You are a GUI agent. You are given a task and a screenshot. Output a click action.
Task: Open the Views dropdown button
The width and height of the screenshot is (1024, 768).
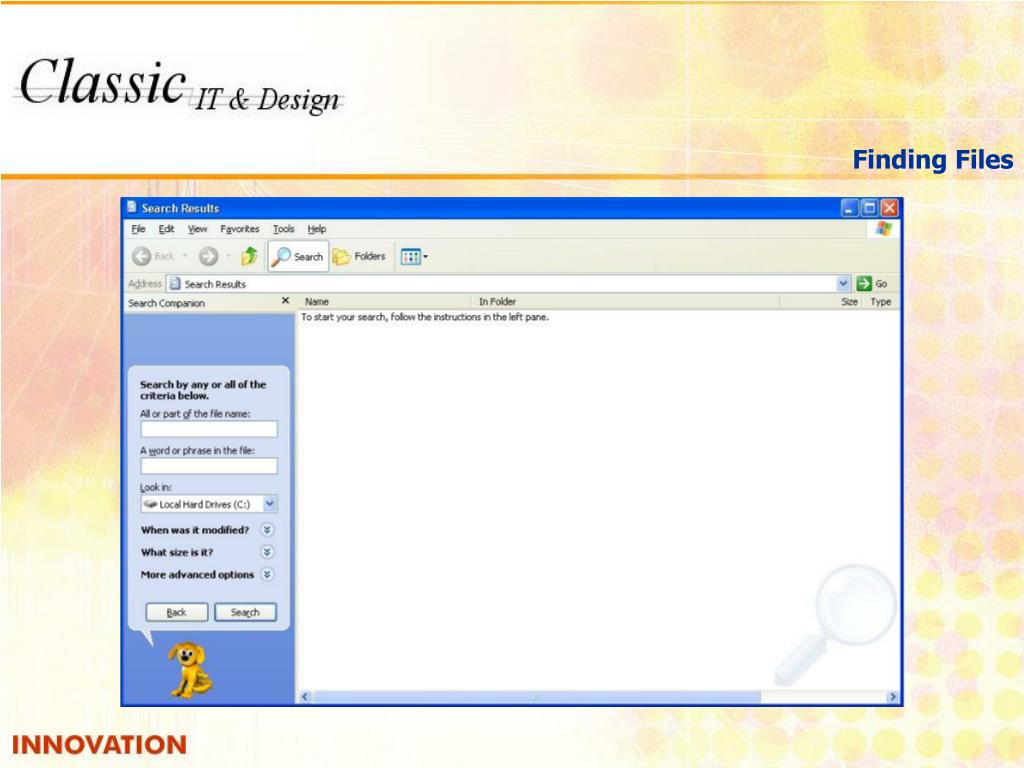[414, 257]
